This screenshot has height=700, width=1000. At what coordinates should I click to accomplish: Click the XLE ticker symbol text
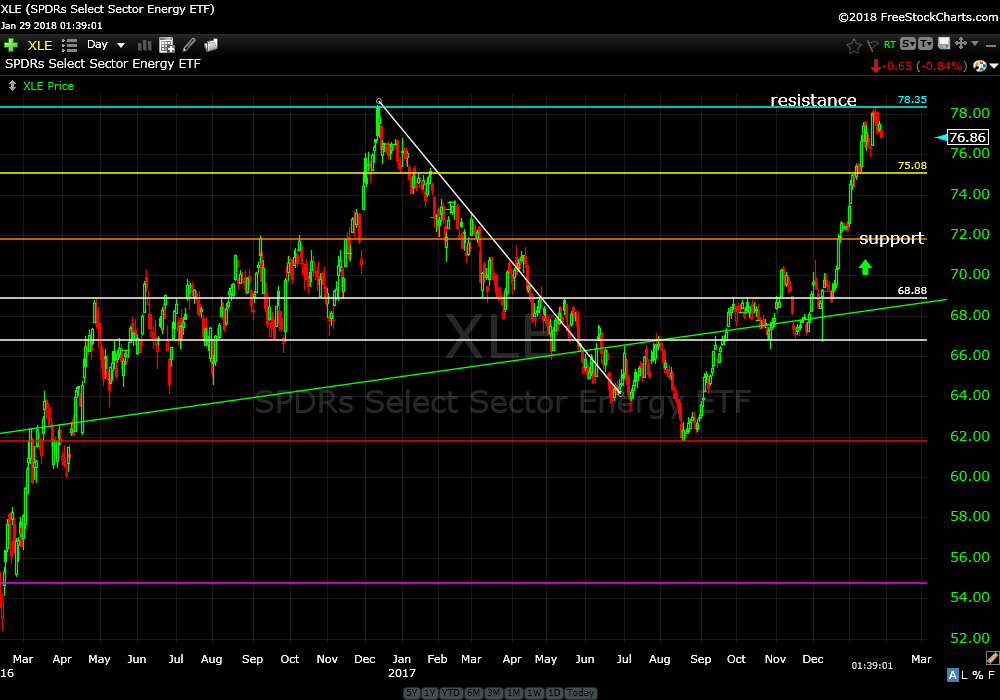coord(40,45)
